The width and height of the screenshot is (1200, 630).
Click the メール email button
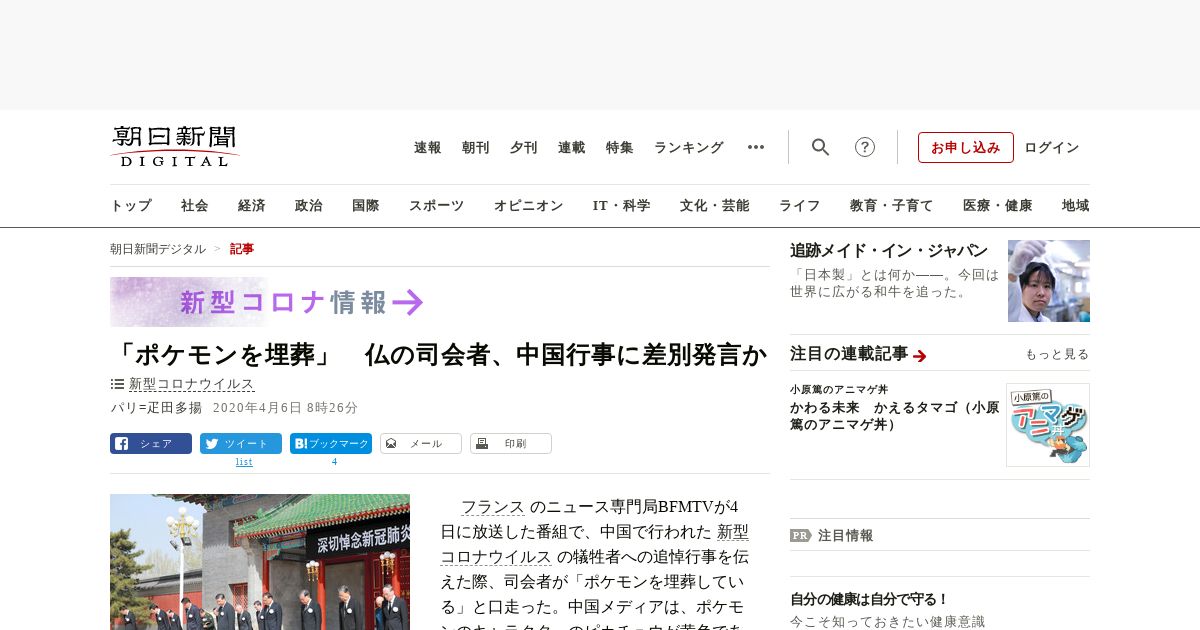click(x=421, y=443)
